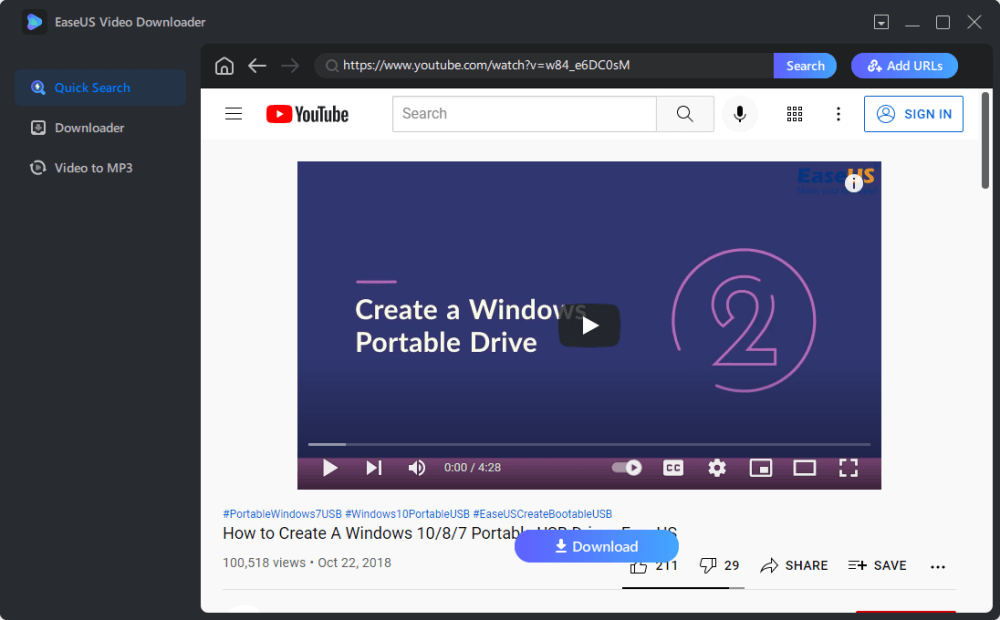Open title bar dropdown menu box
This screenshot has height=620, width=1000.
(x=881, y=22)
